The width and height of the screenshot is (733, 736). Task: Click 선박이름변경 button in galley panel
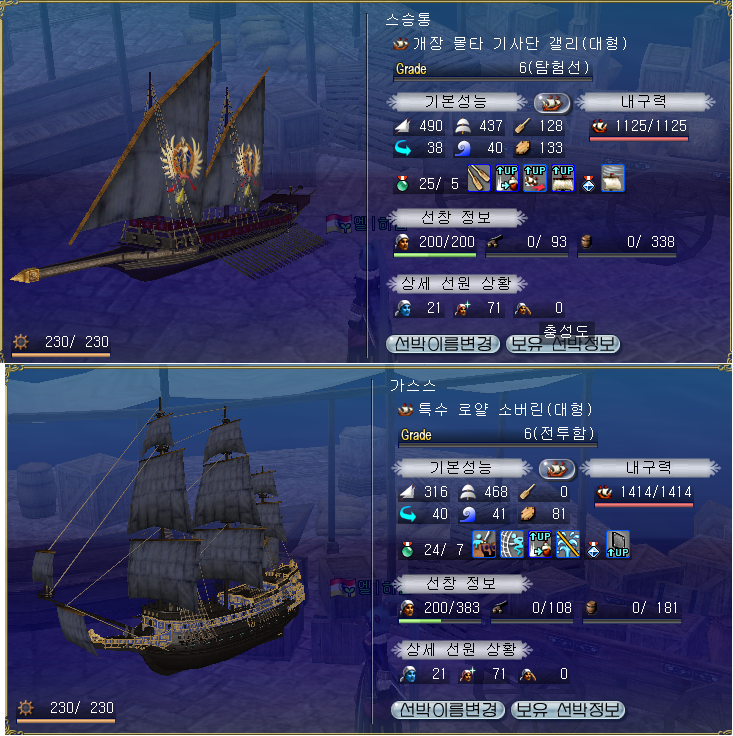coord(443,344)
